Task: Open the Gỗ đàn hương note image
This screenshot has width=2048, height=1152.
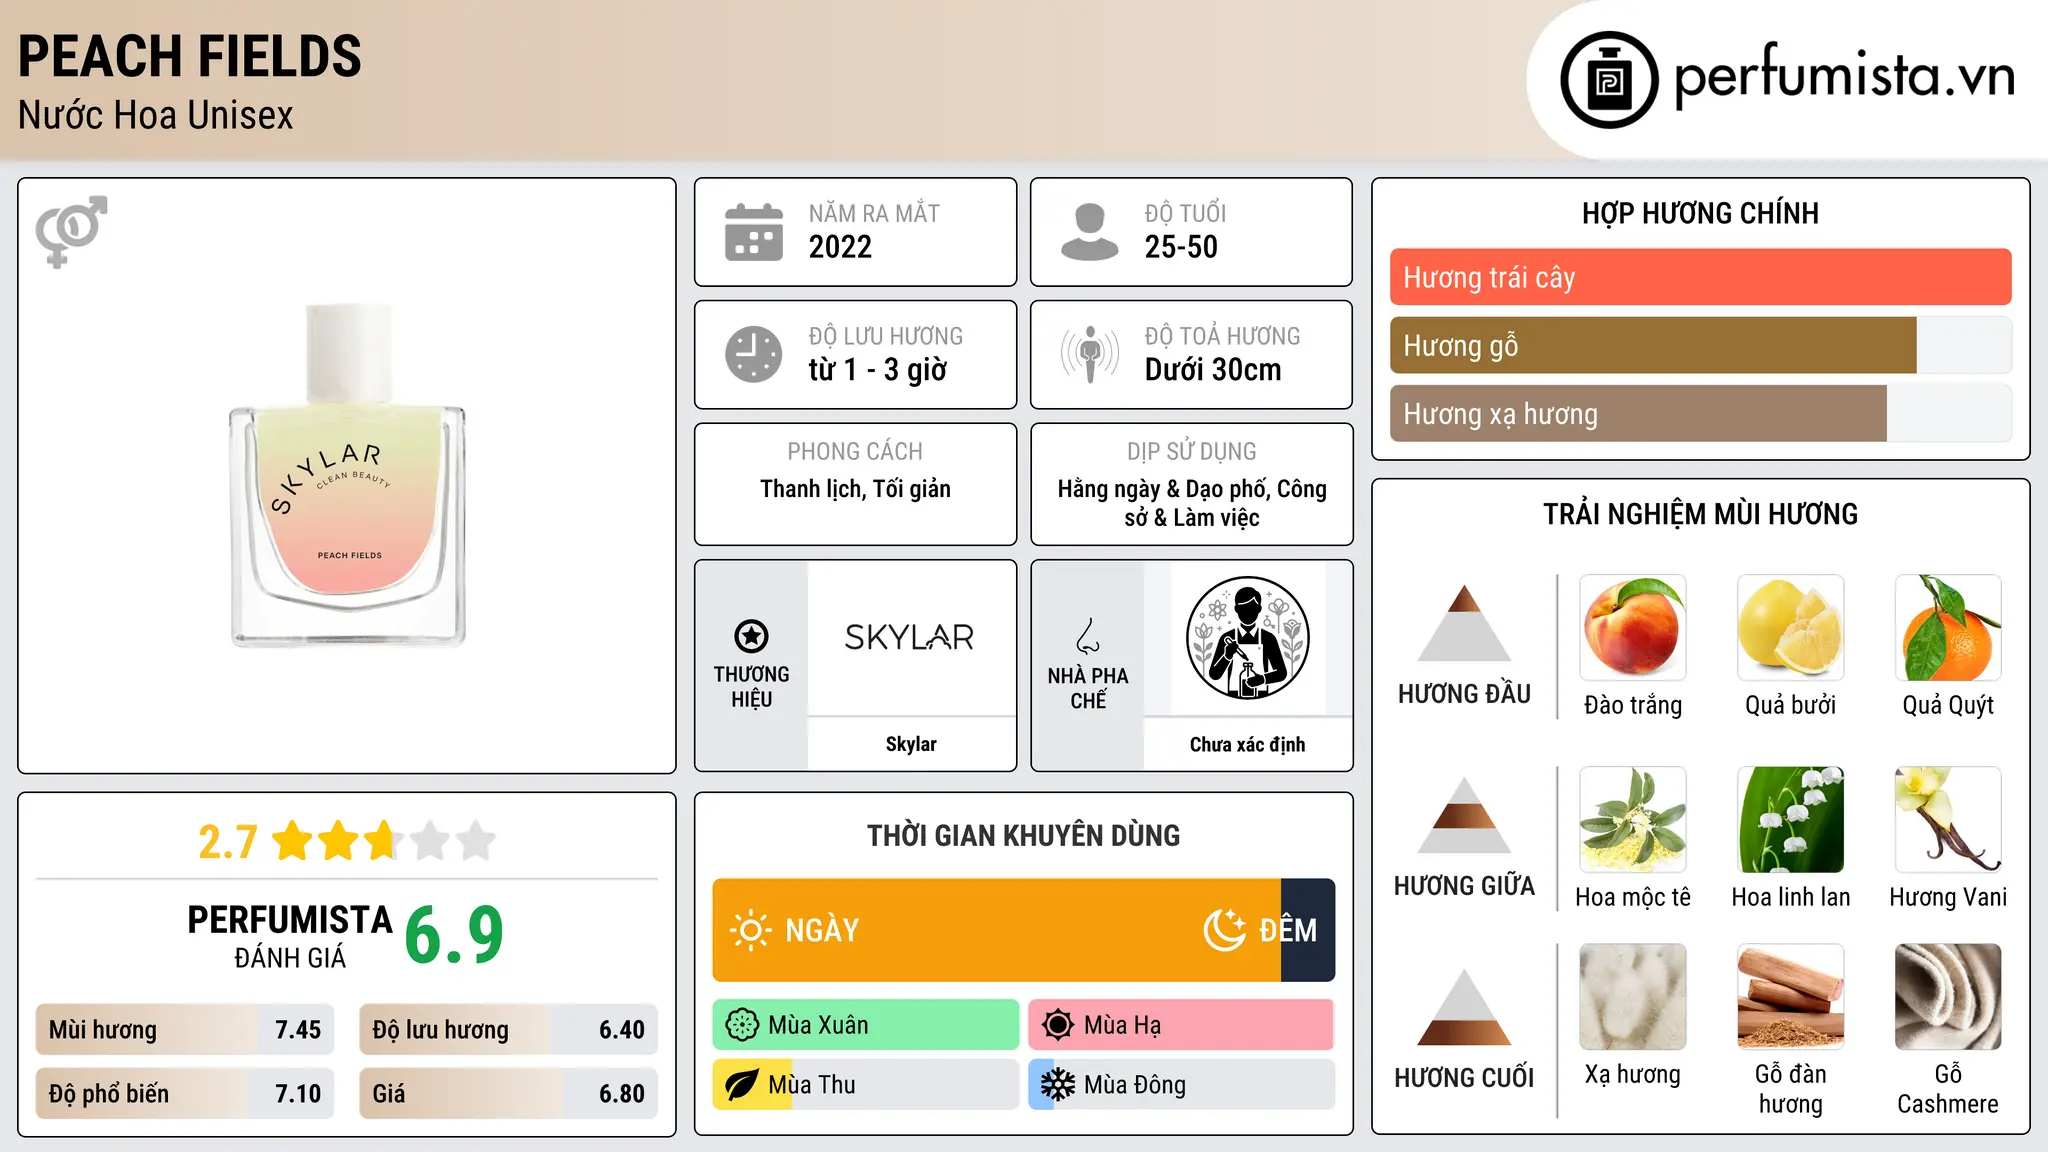Action: (1791, 997)
